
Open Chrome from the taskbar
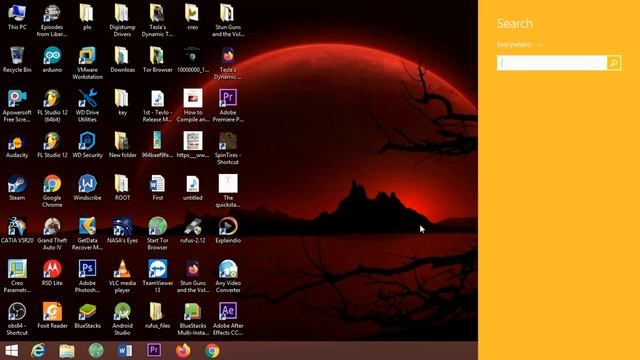click(x=212, y=351)
